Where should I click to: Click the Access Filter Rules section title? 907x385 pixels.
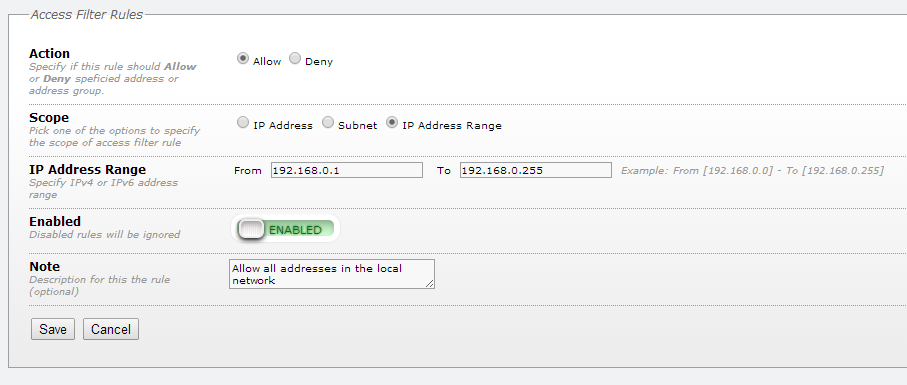point(87,14)
